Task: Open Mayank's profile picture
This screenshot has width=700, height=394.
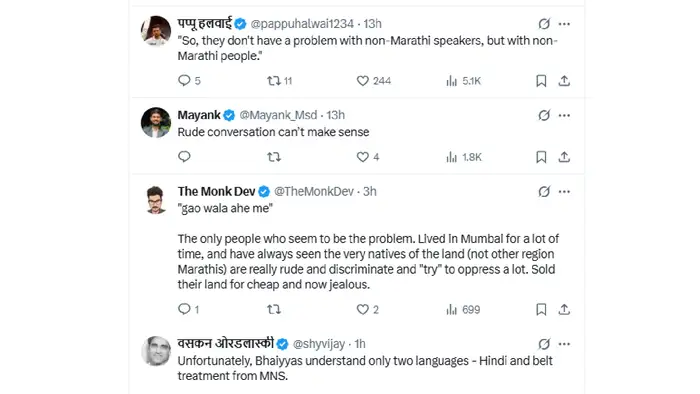Action: click(156, 122)
